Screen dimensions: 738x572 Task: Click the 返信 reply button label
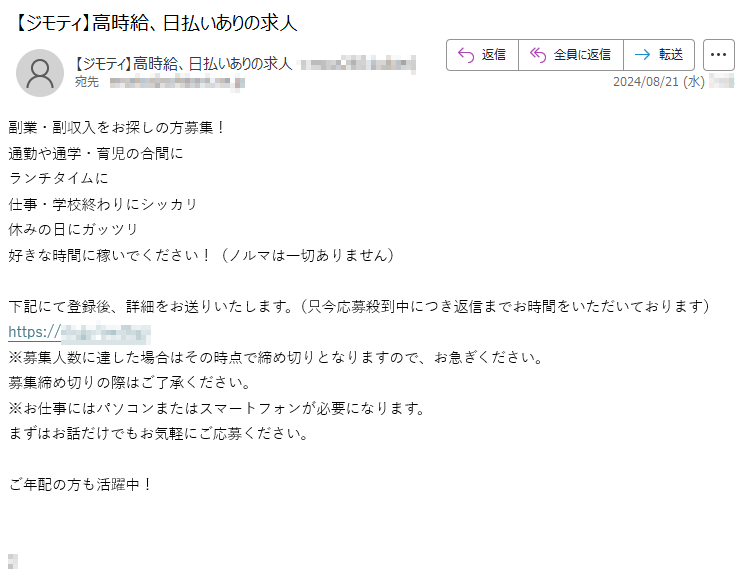click(x=494, y=55)
